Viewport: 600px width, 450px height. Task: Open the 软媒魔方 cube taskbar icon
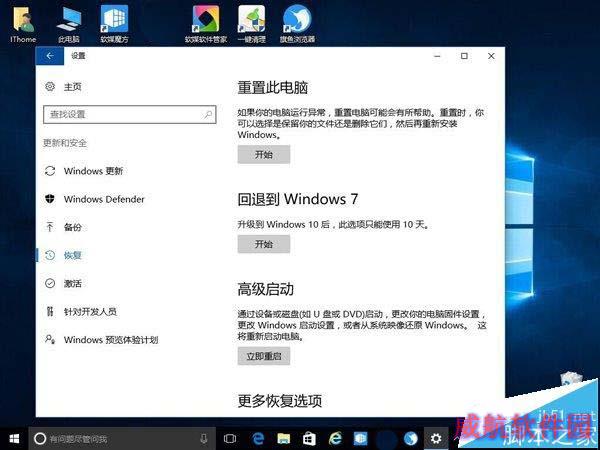tap(360, 439)
